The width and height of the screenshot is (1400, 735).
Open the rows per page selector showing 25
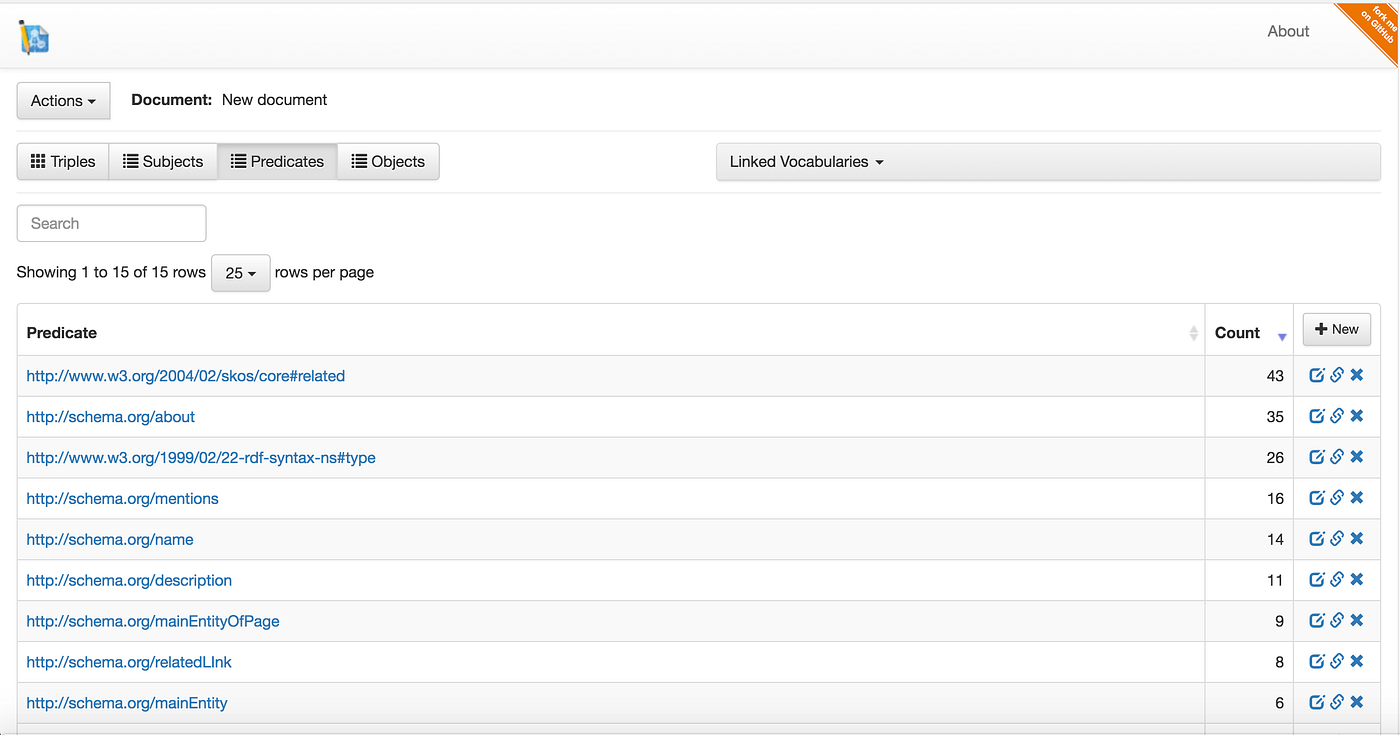tap(240, 272)
